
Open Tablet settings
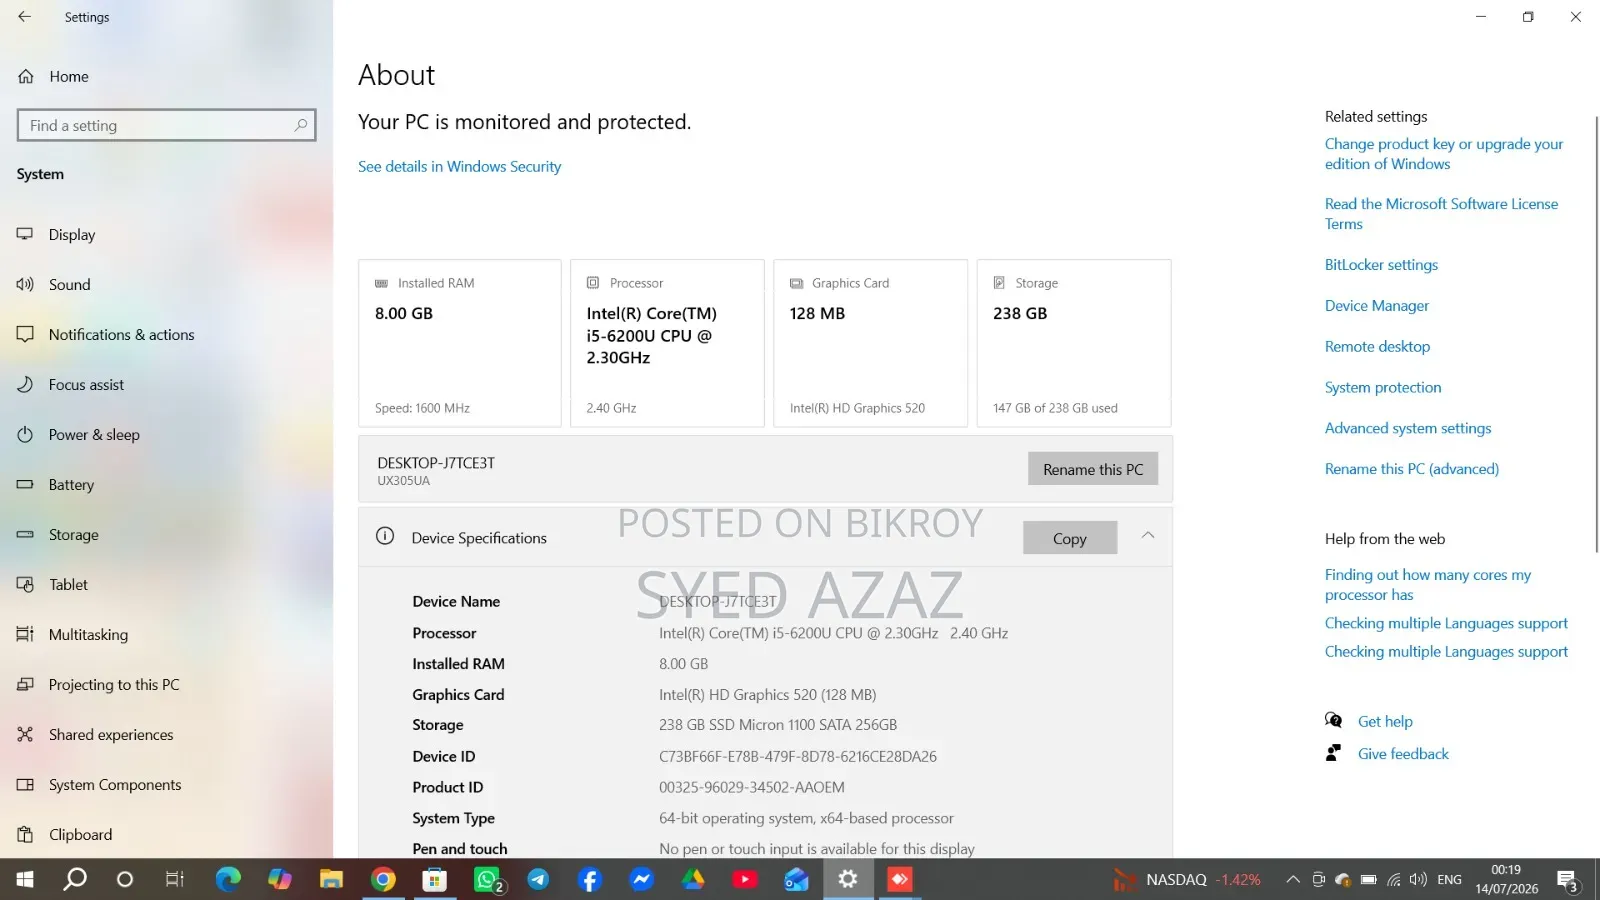pyautogui.click(x=68, y=585)
